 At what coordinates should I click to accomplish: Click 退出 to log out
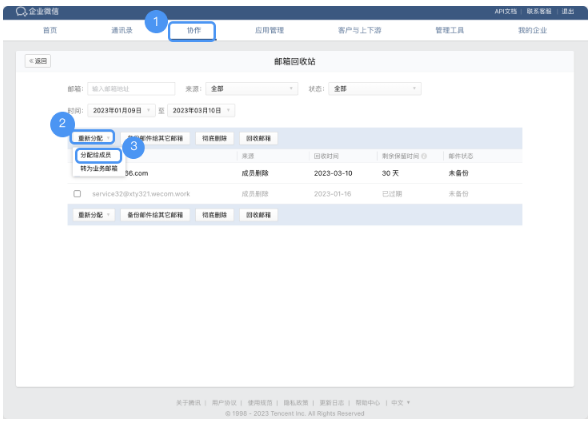(x=567, y=11)
